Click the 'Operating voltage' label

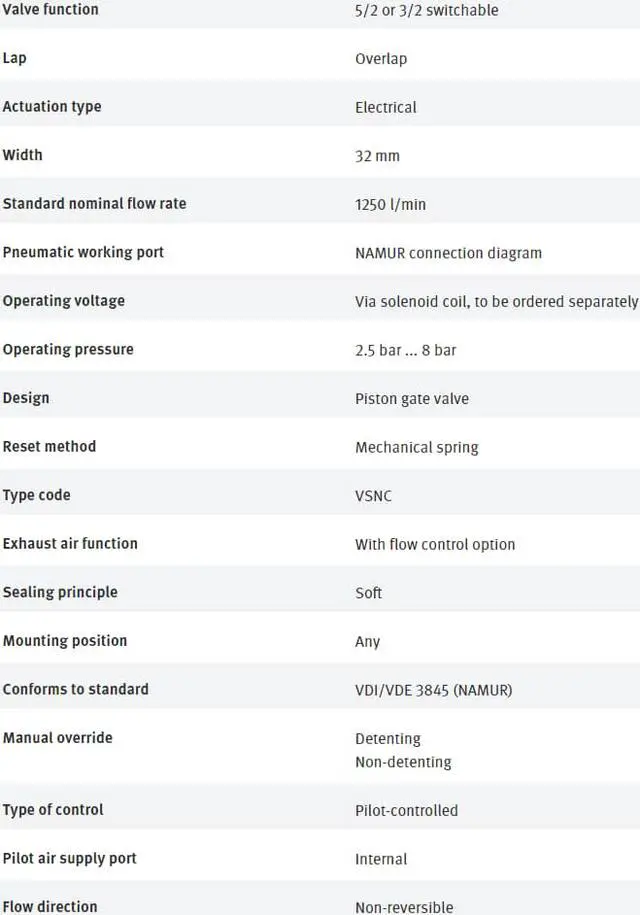pyautogui.click(x=63, y=301)
